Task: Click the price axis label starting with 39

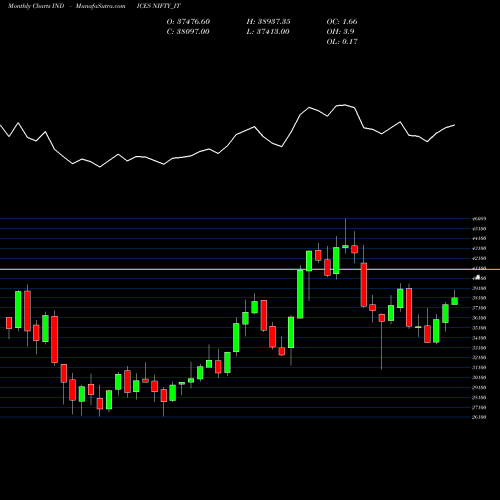Action: (479, 288)
